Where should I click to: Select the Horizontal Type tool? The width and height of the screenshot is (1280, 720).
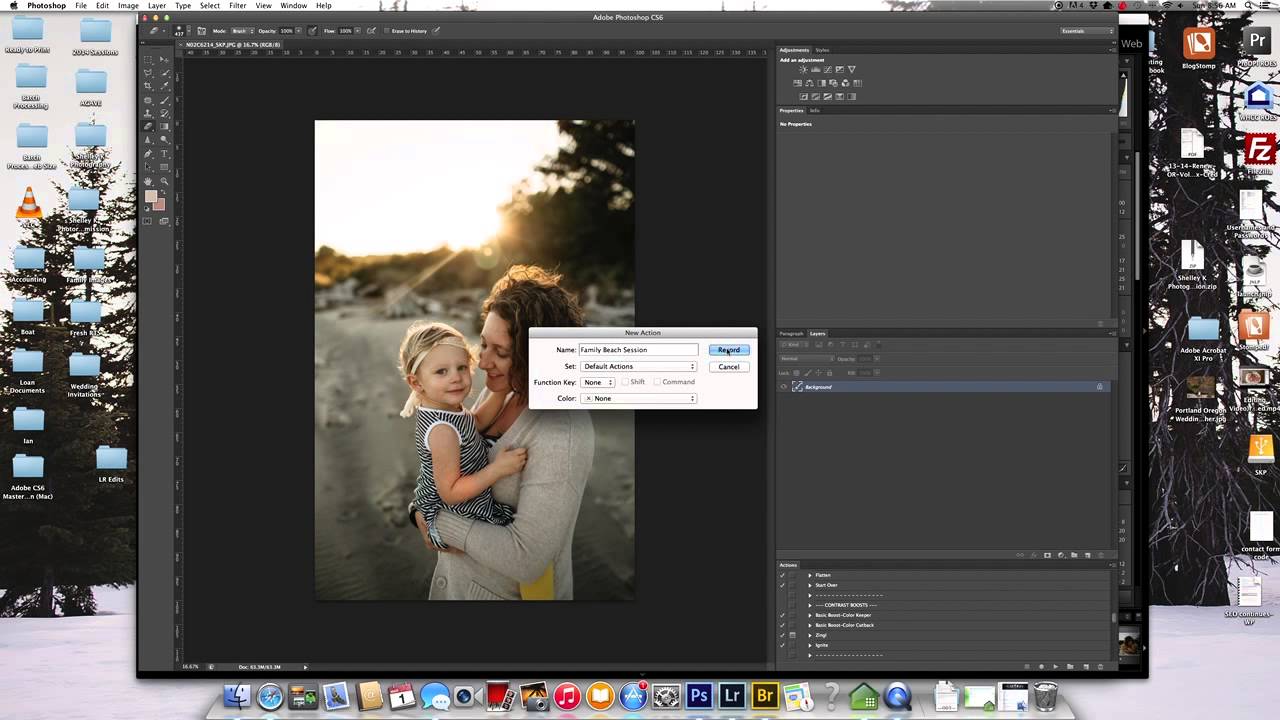tap(164, 154)
